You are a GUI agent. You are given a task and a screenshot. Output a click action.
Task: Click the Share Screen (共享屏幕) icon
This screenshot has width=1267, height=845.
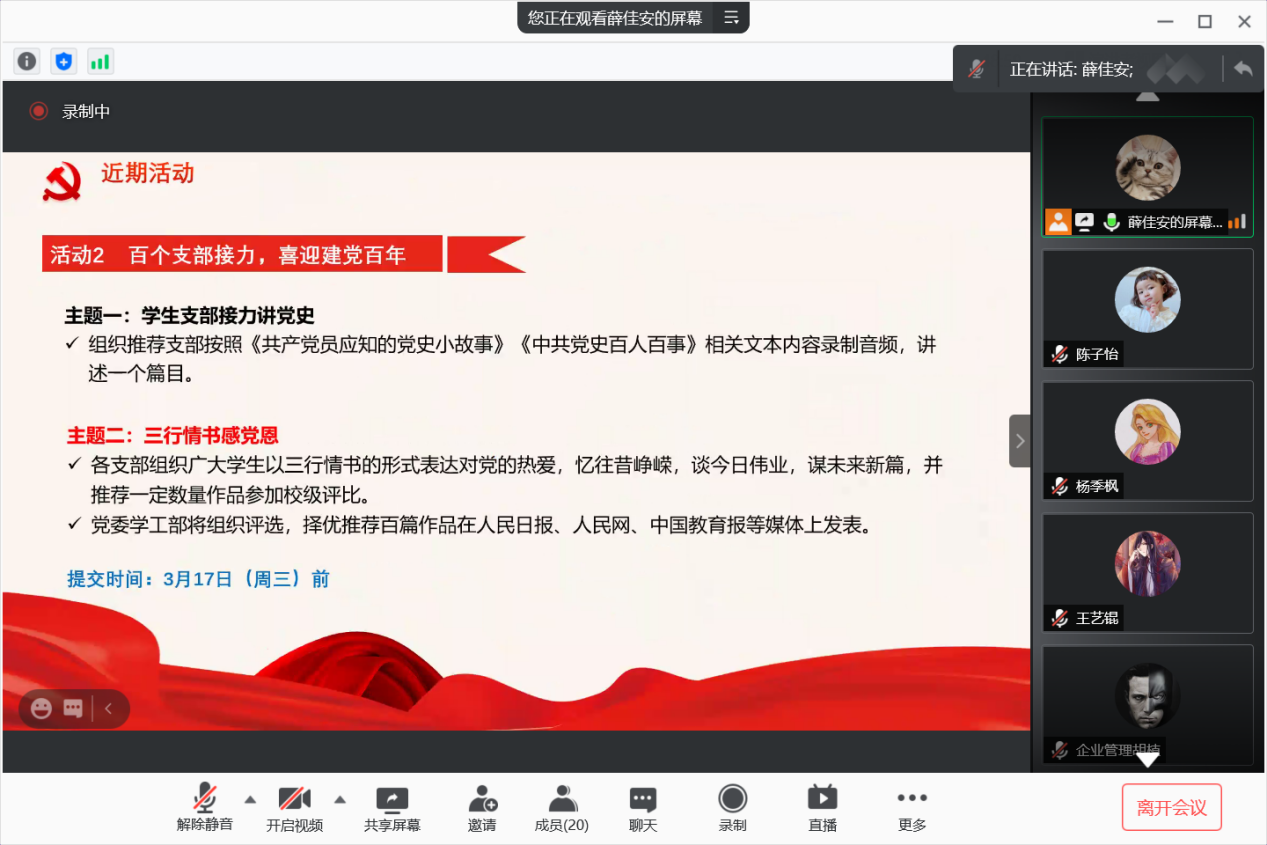392,808
